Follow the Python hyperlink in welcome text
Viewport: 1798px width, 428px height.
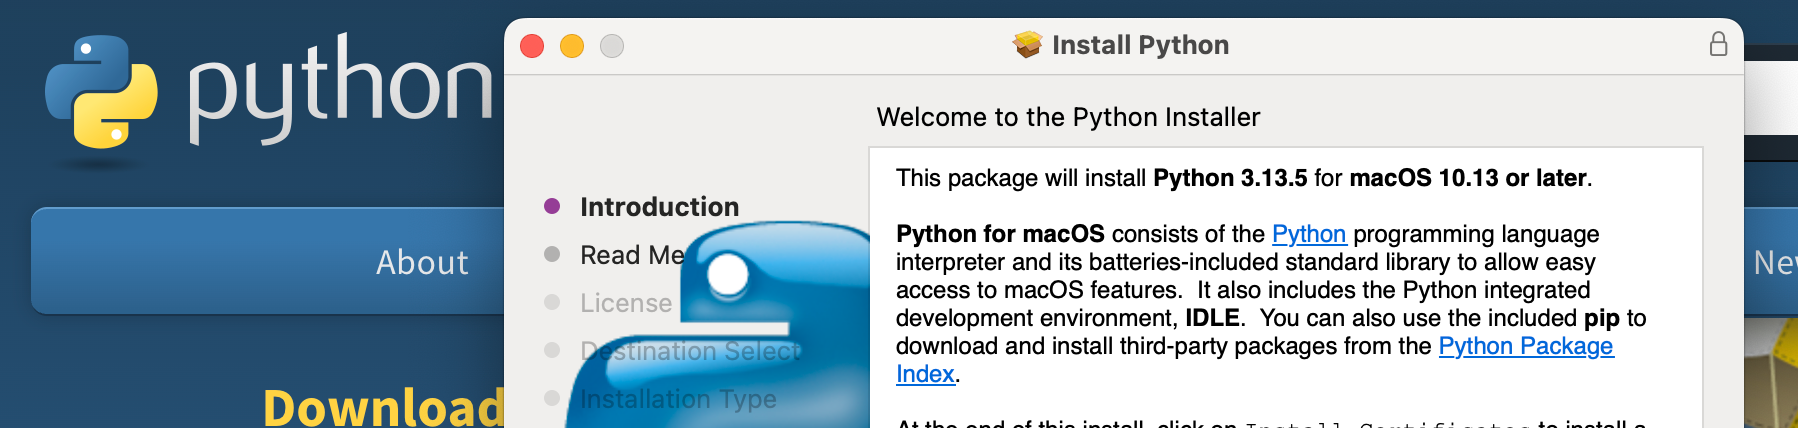tap(1309, 234)
